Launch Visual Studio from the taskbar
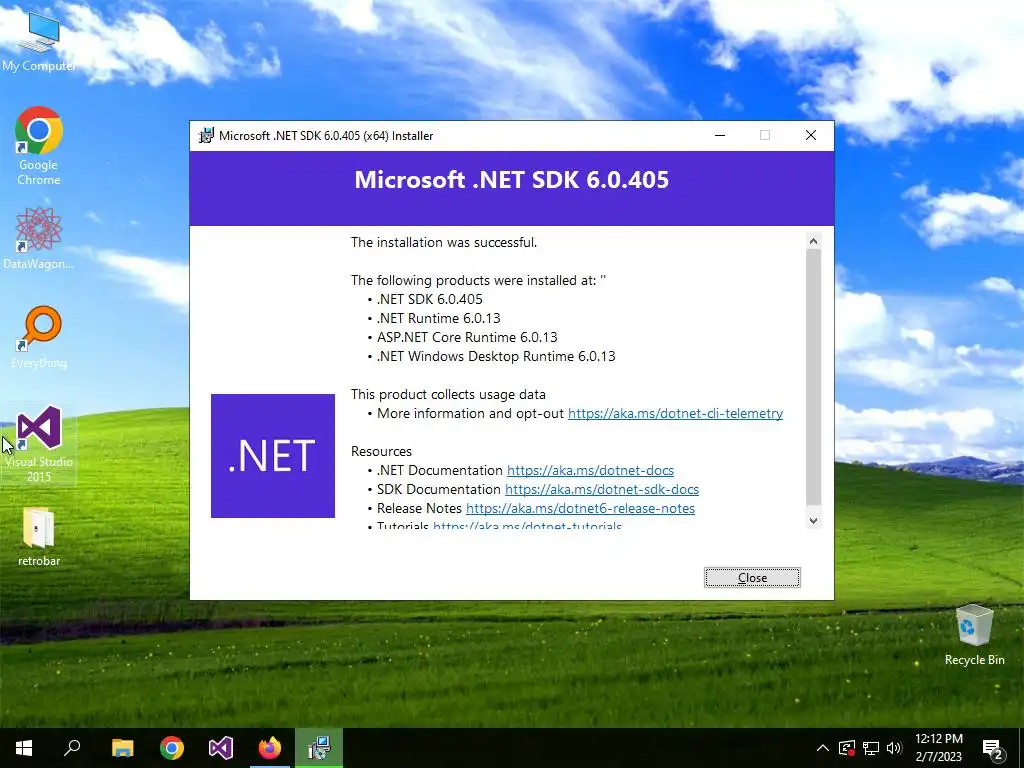 [x=221, y=748]
